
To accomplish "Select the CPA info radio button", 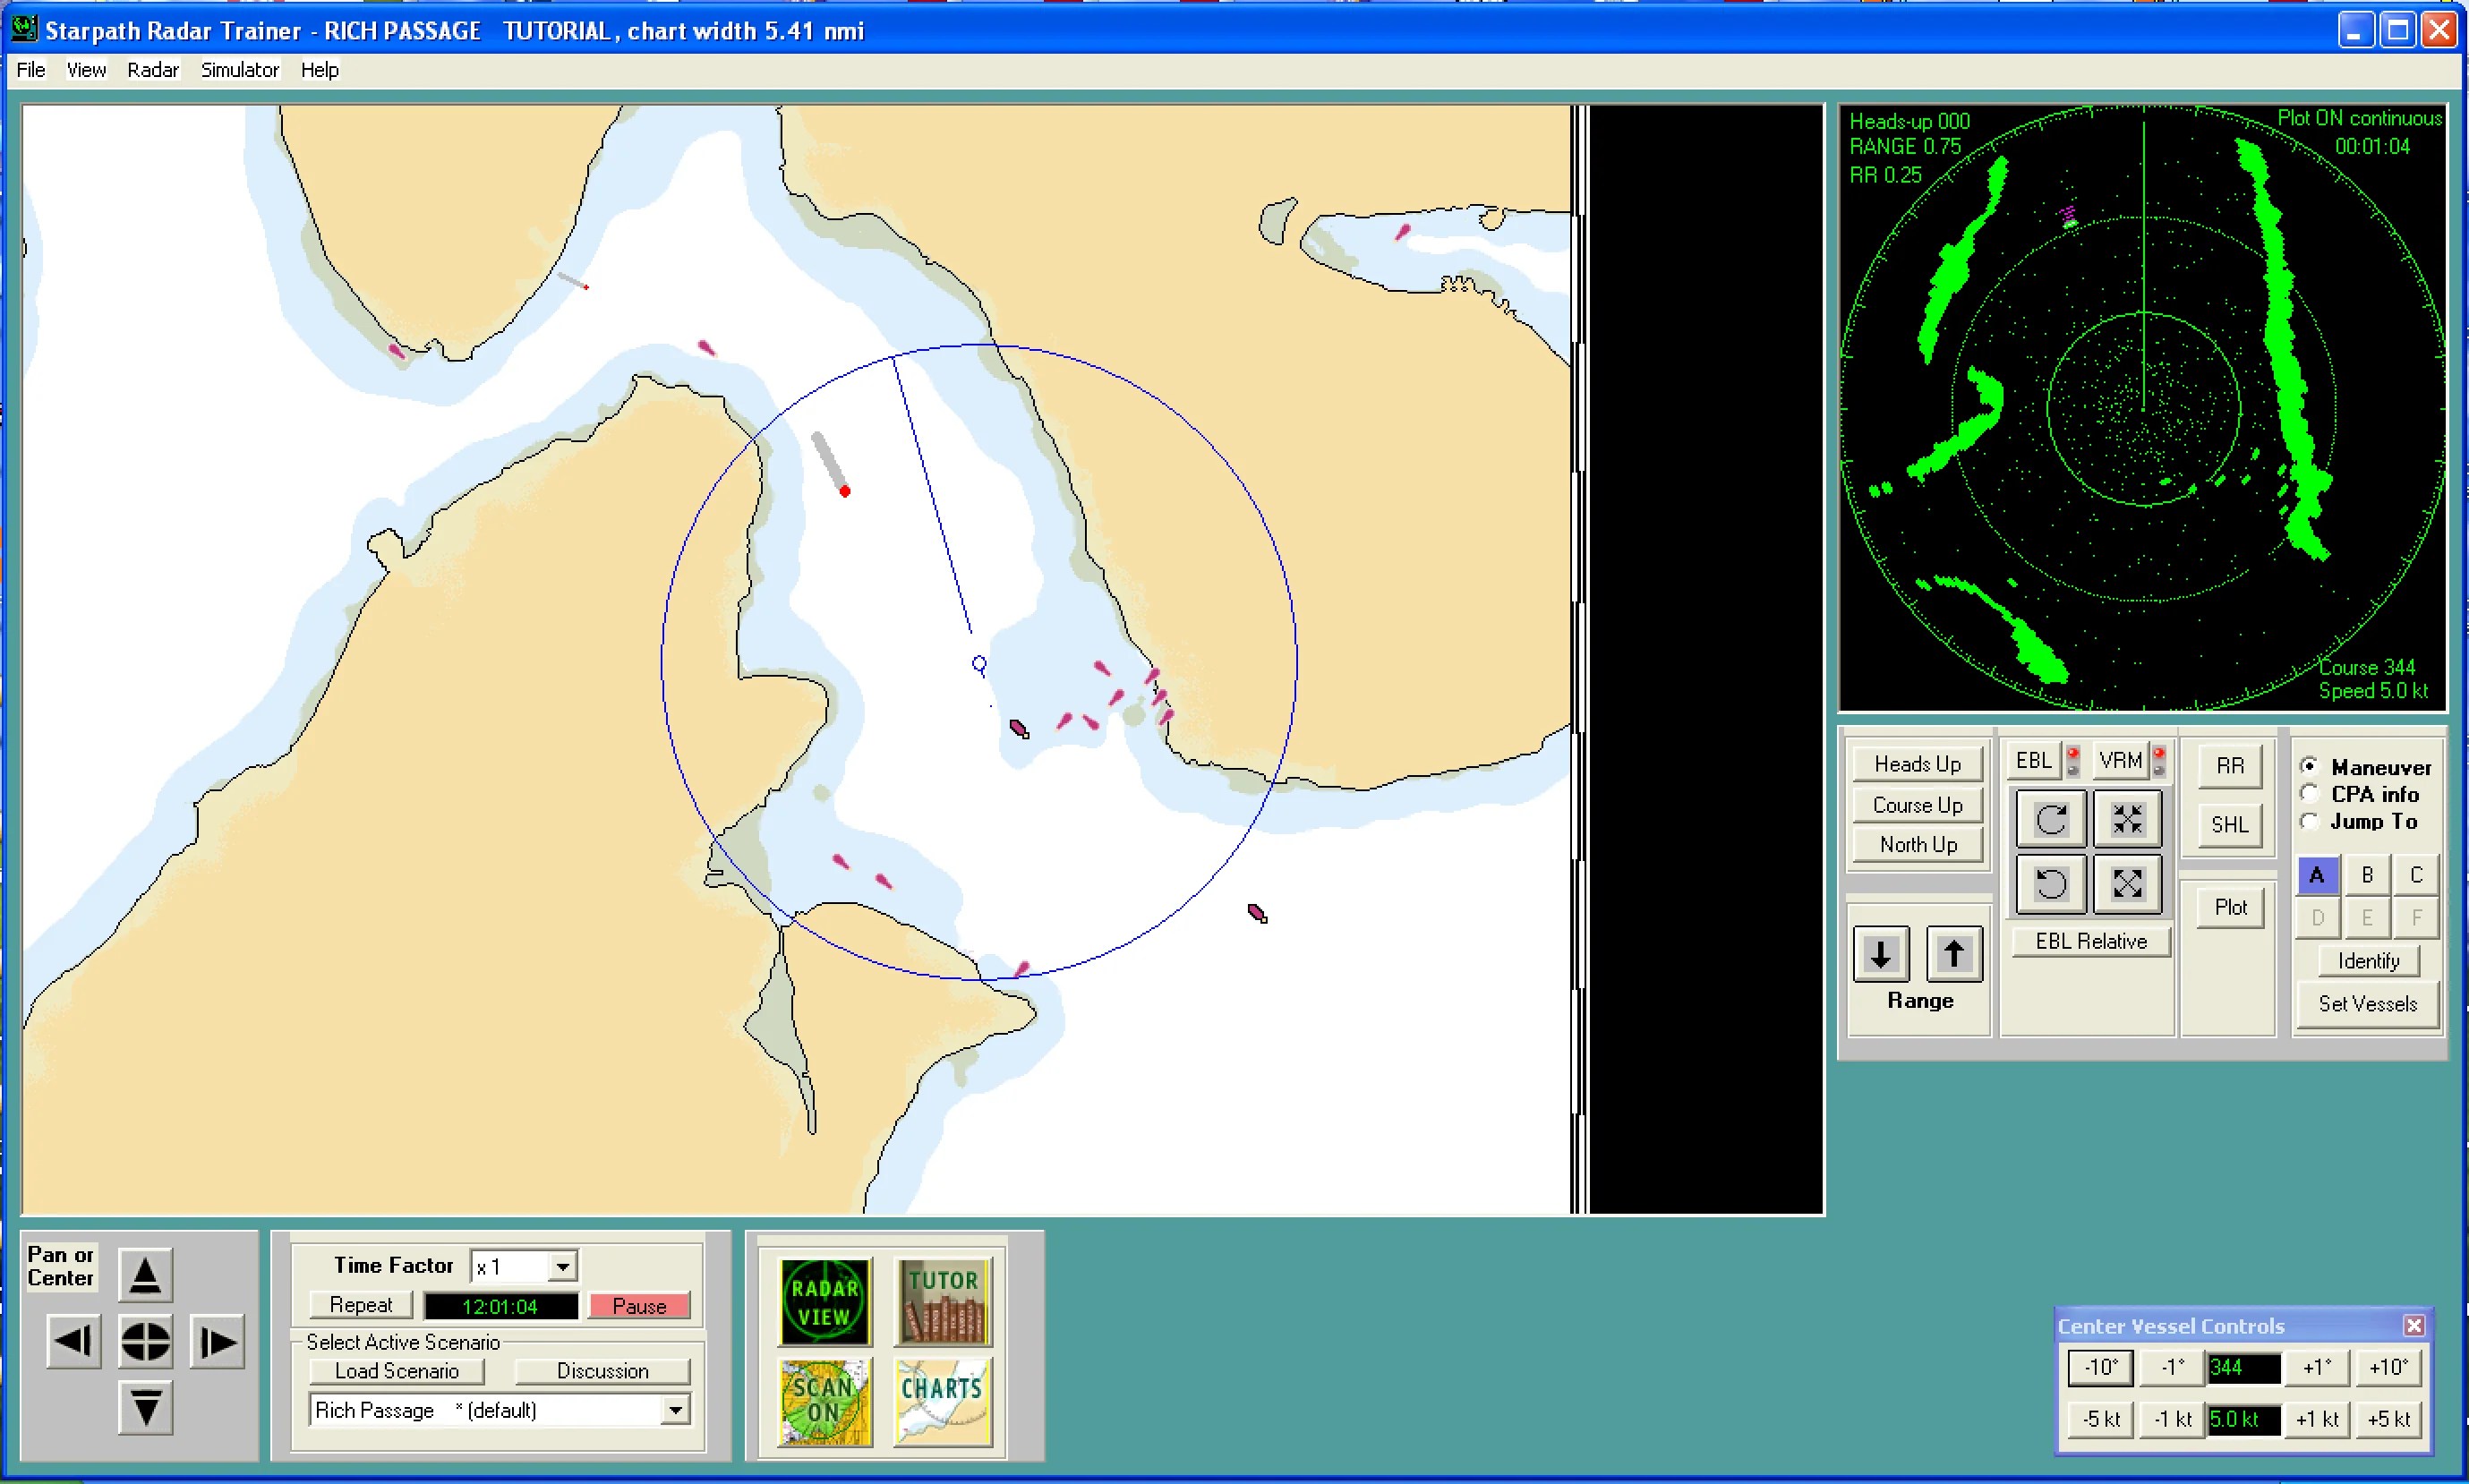I will 2310,793.
